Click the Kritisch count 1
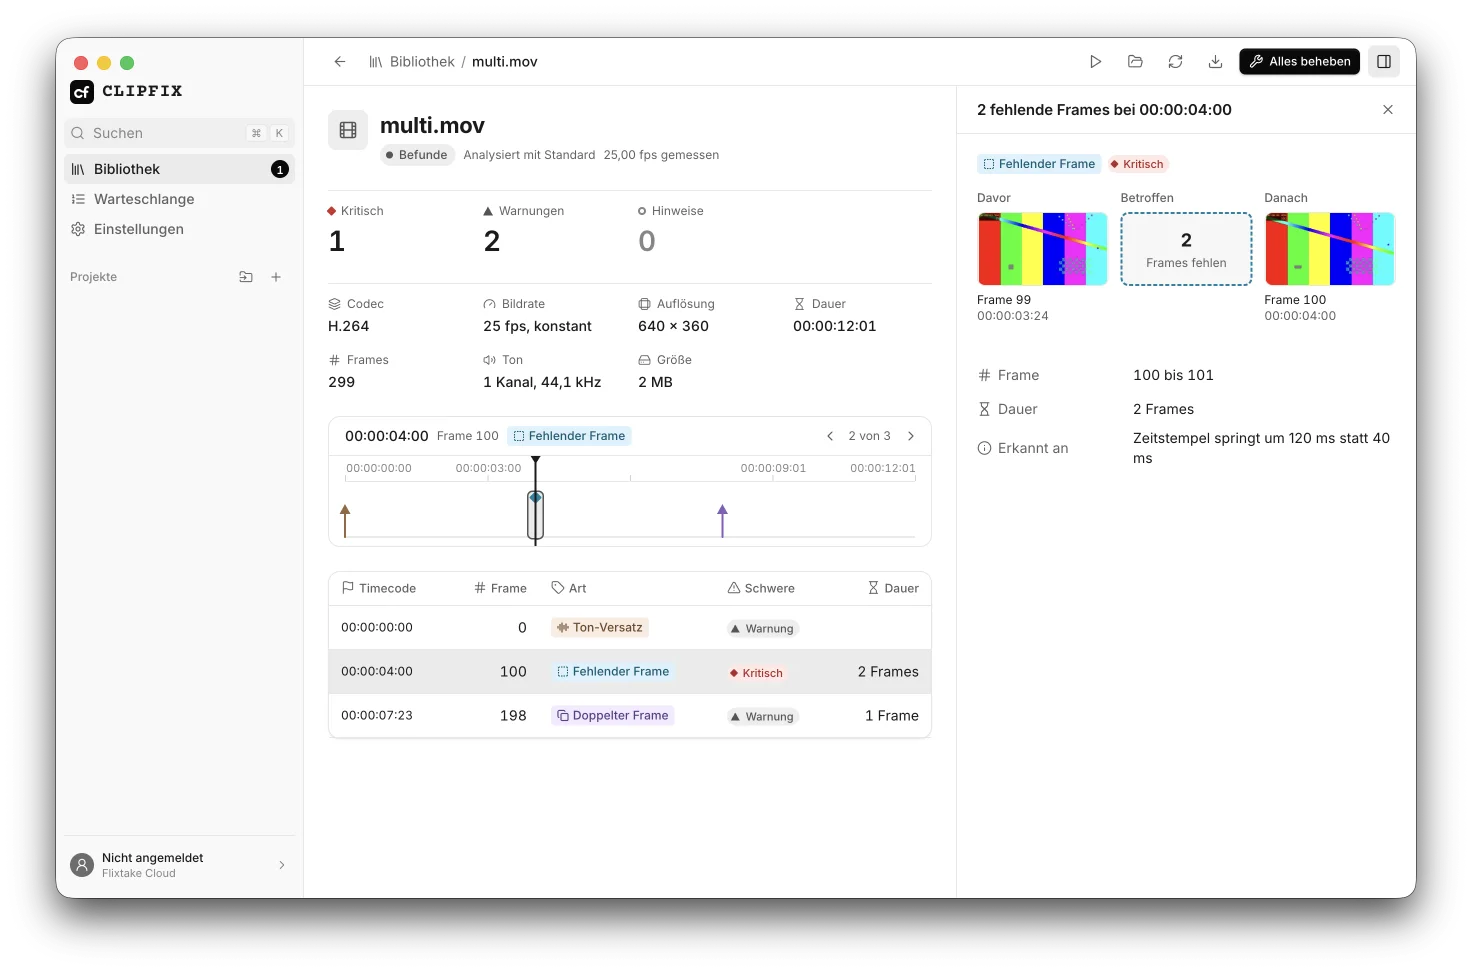Screen dimensions: 1472x972 [337, 241]
